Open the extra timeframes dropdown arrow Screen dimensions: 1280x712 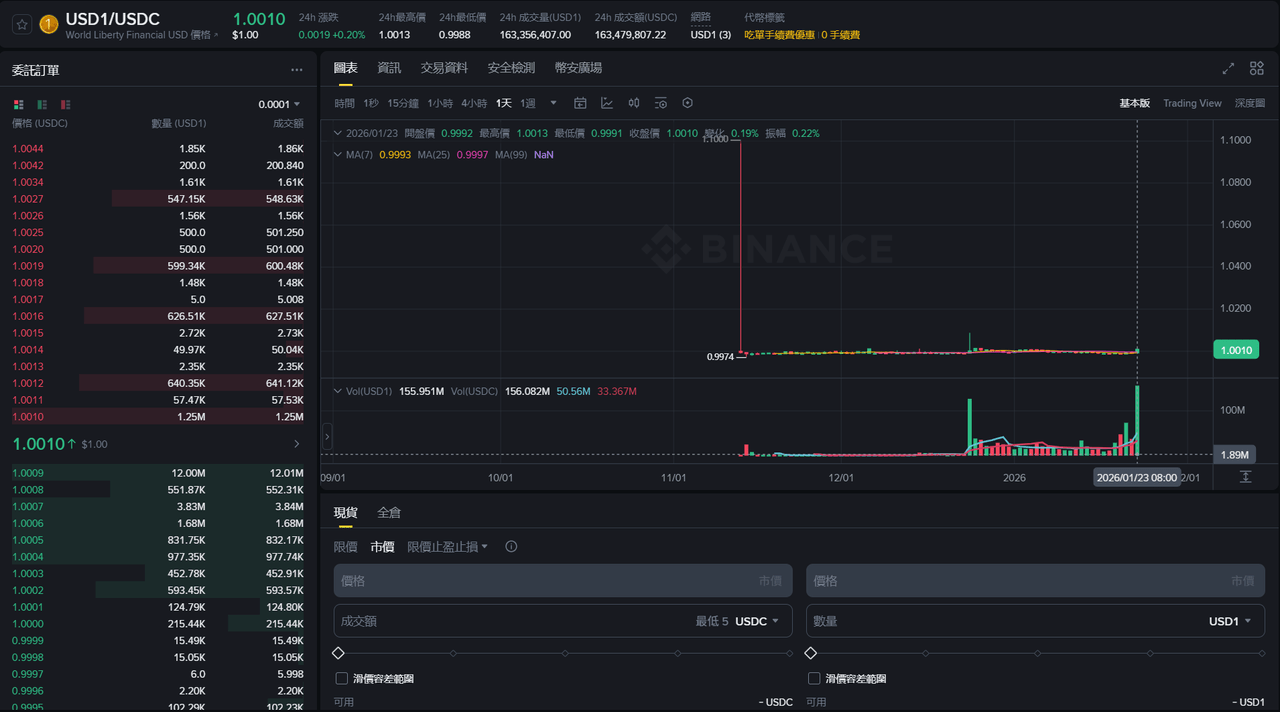click(553, 102)
